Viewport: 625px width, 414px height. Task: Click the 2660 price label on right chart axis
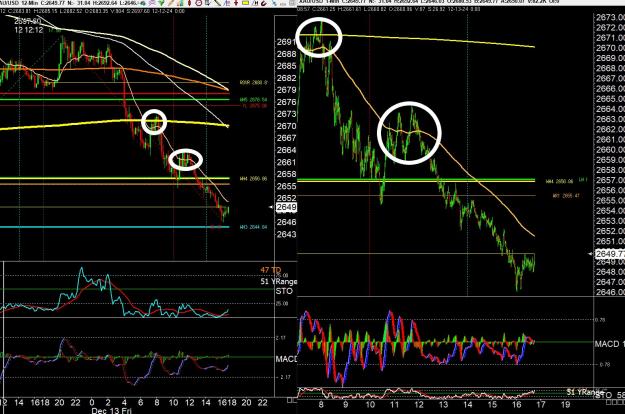click(x=610, y=150)
